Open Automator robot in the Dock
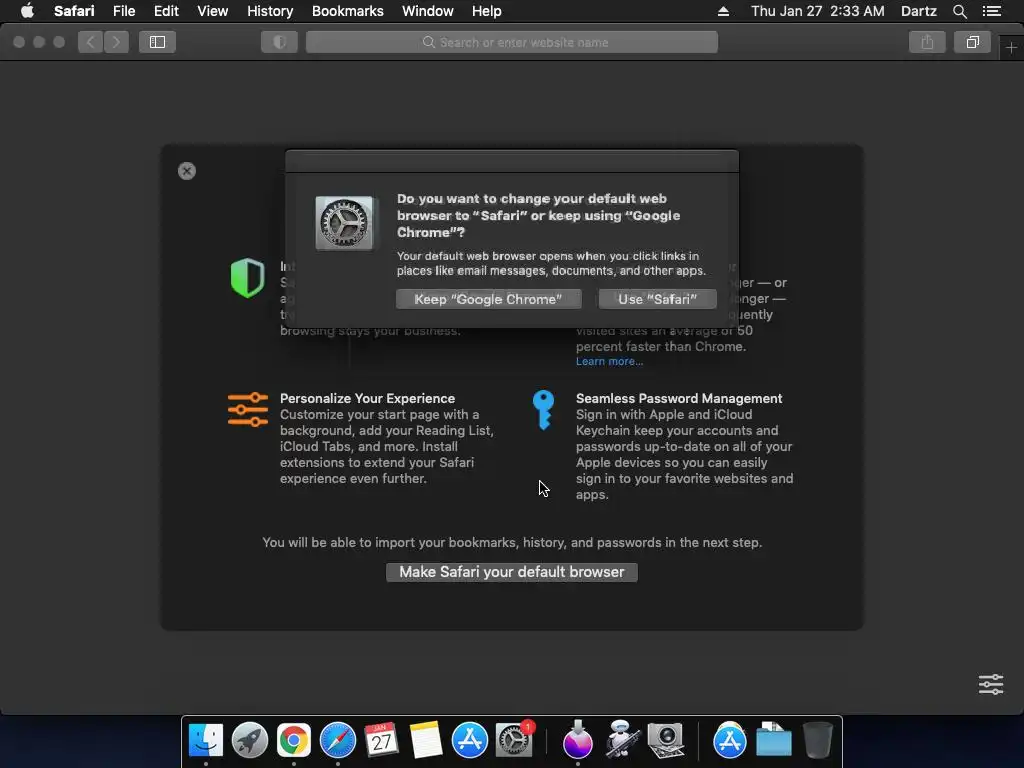Viewport: 1024px width, 768px height. click(622, 740)
